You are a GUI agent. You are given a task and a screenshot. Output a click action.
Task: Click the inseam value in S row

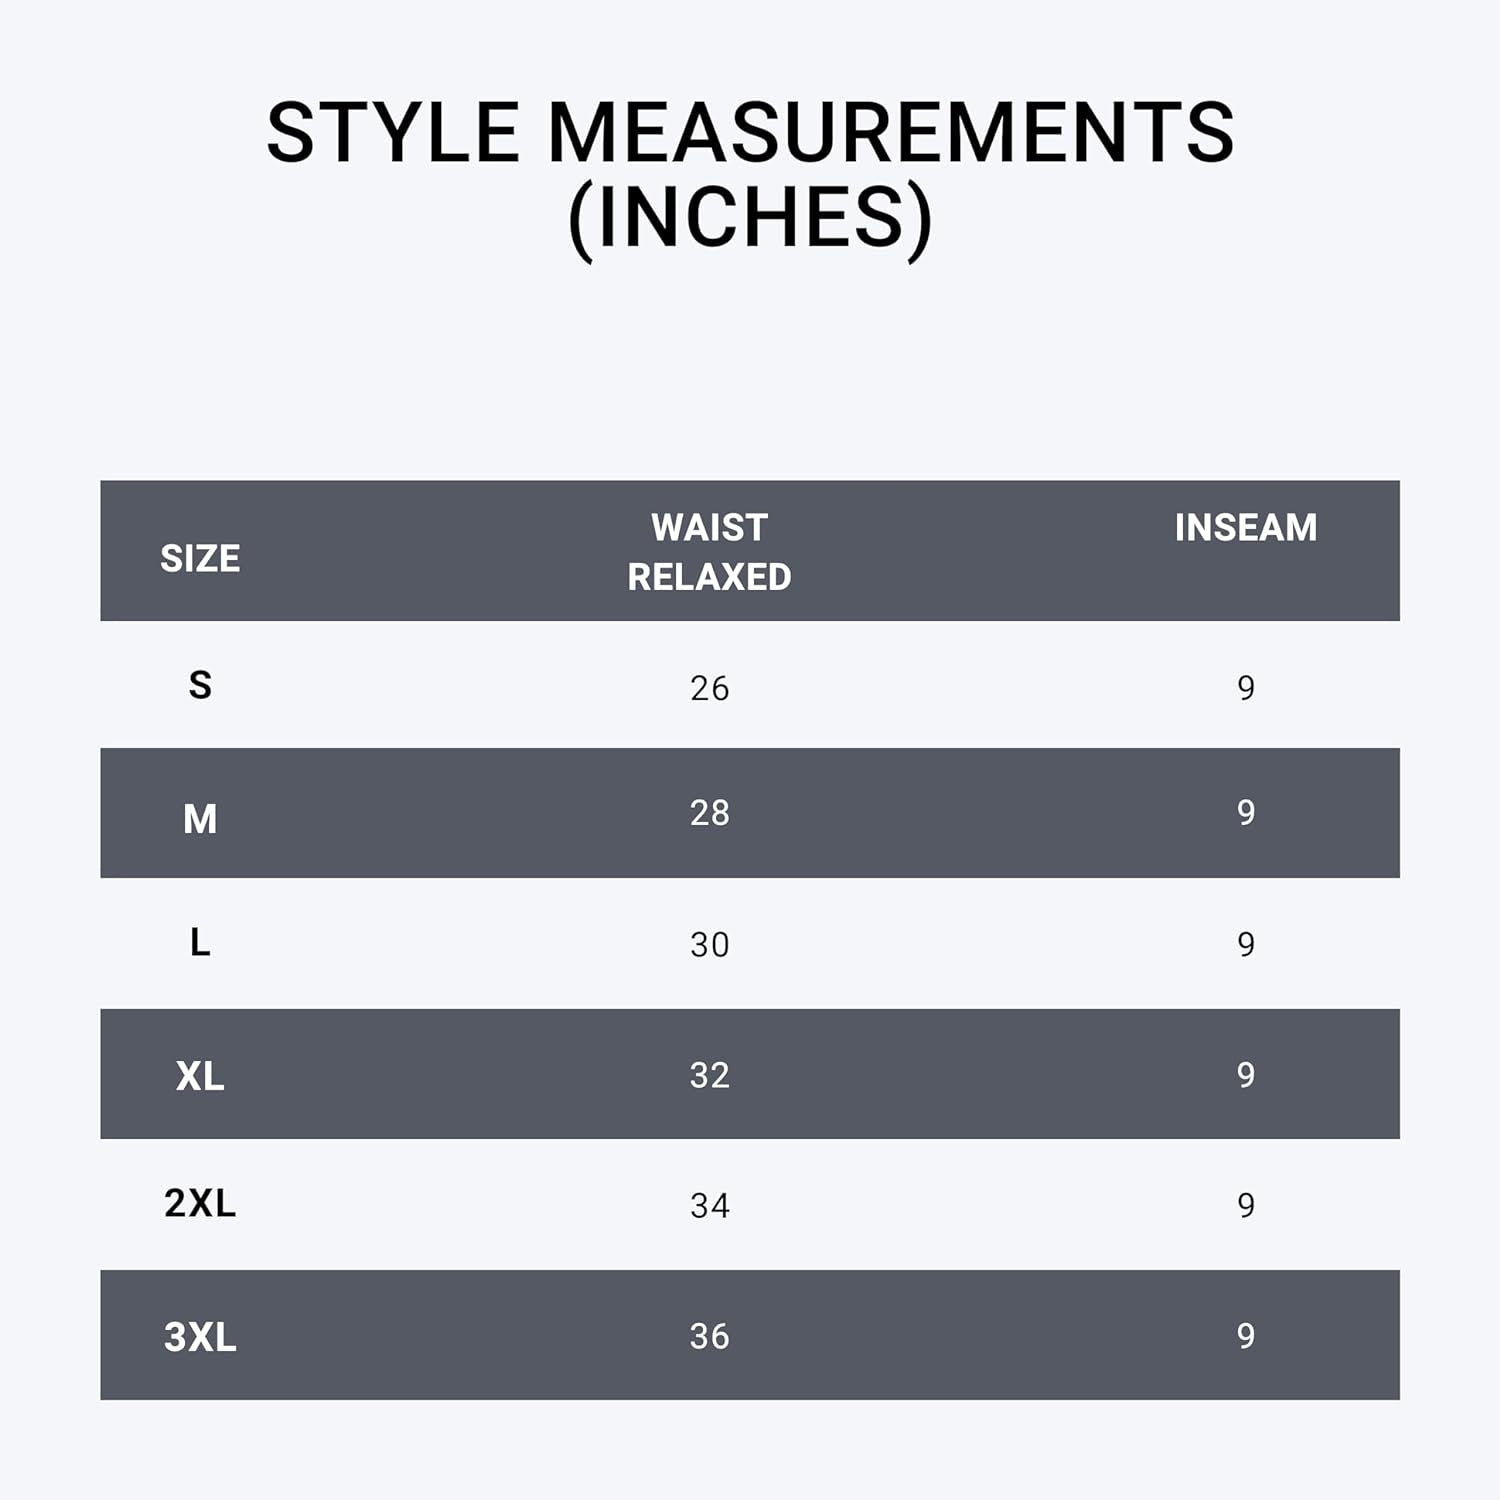(x=1245, y=687)
